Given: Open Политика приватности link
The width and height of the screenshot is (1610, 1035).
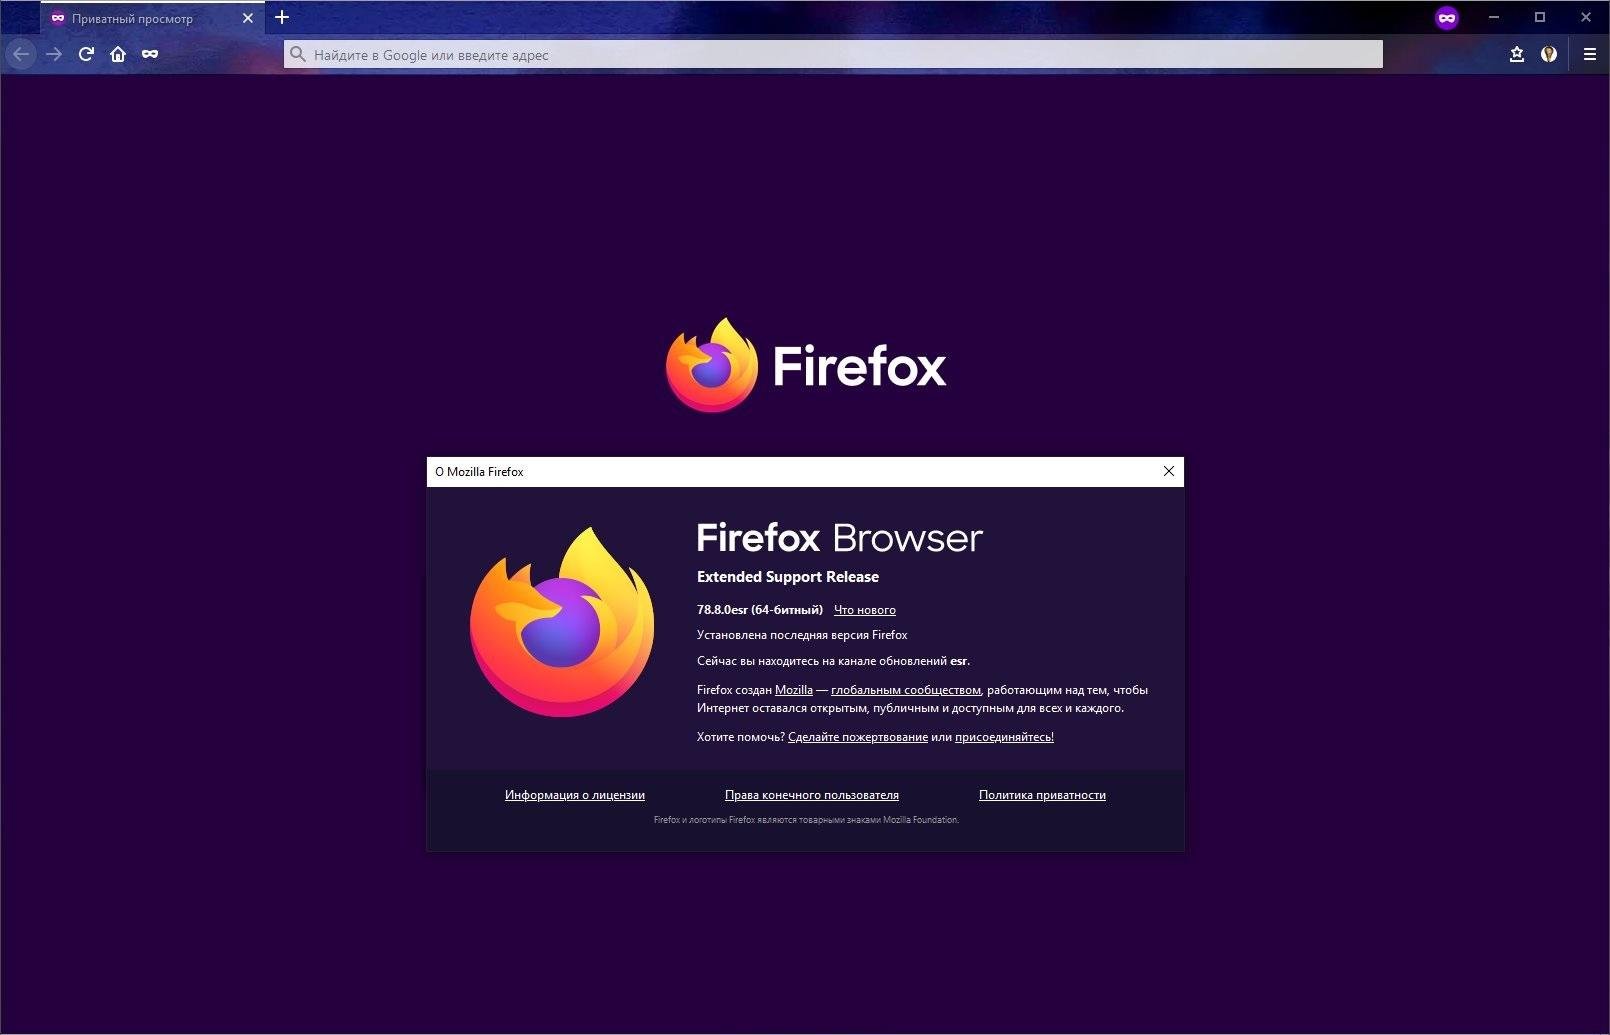Looking at the screenshot, I should tap(1042, 795).
